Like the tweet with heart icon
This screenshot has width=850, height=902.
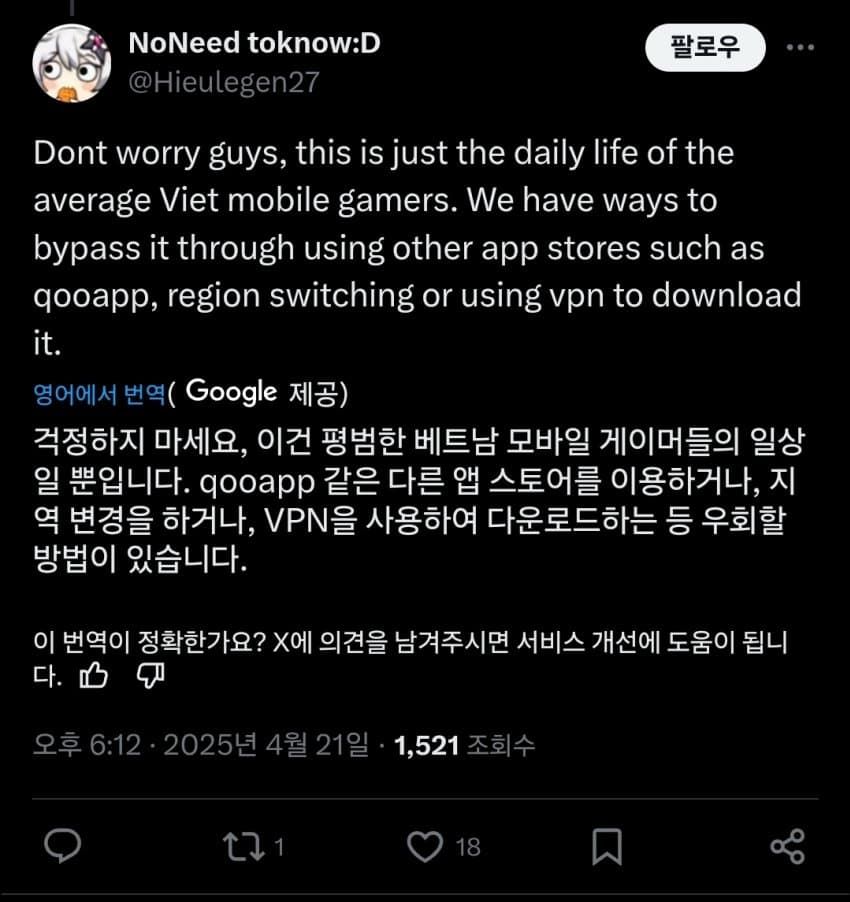pos(425,847)
